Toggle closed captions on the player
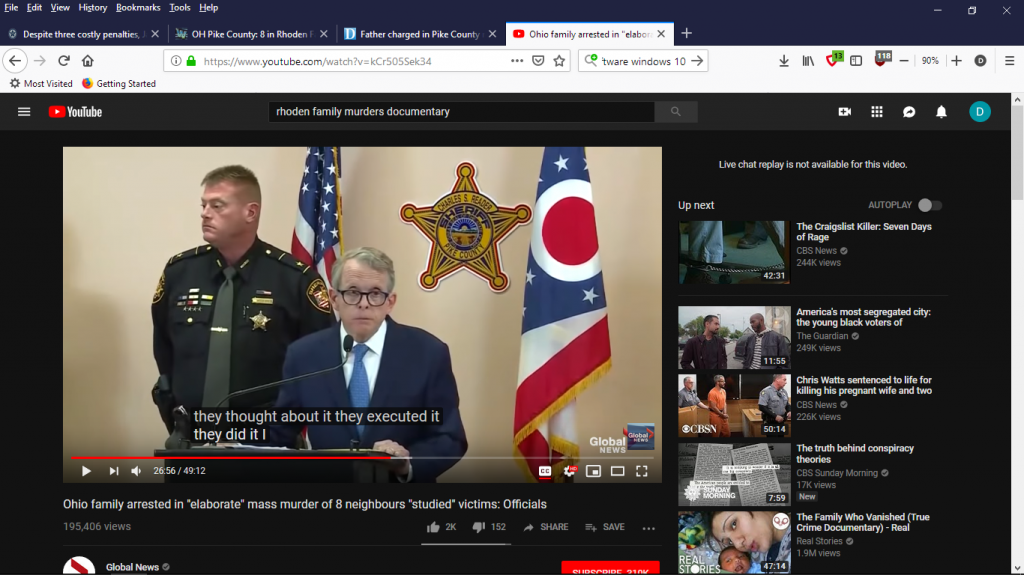The height and width of the screenshot is (575, 1024). pos(545,470)
